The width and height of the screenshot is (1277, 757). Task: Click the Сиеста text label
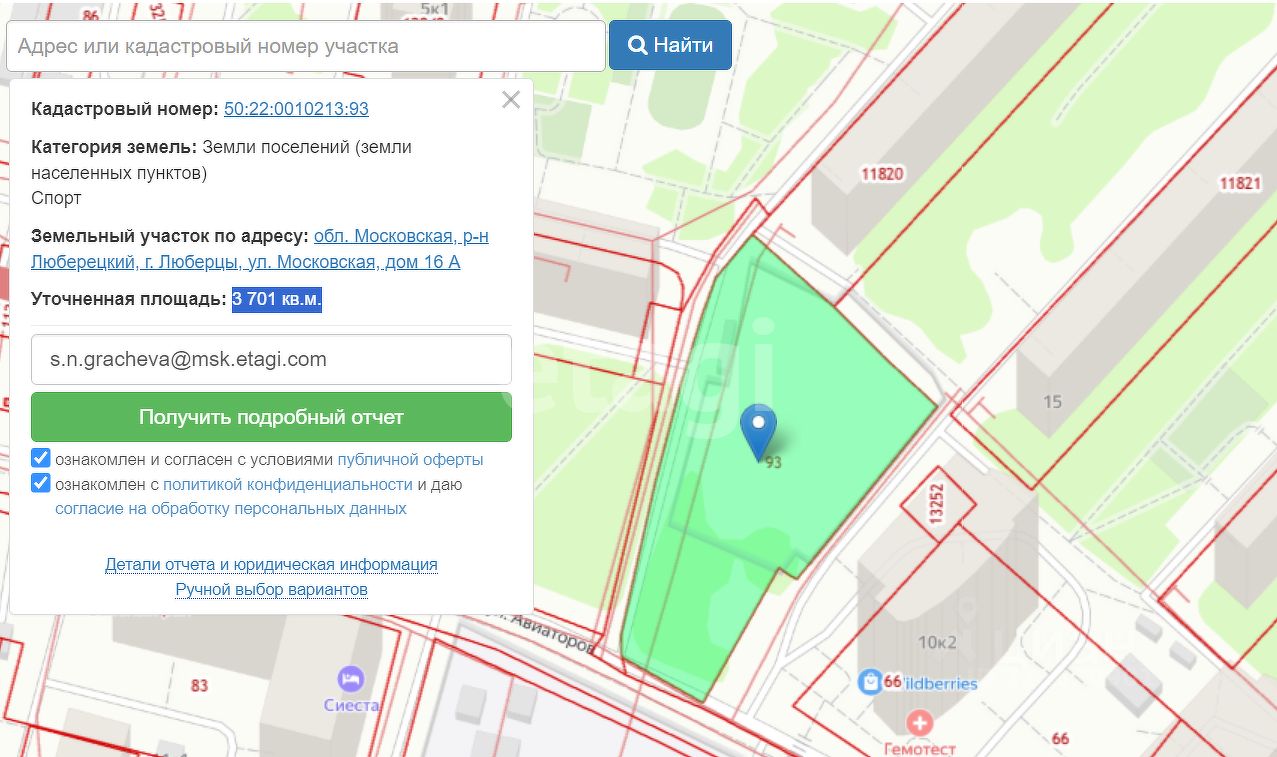point(352,705)
